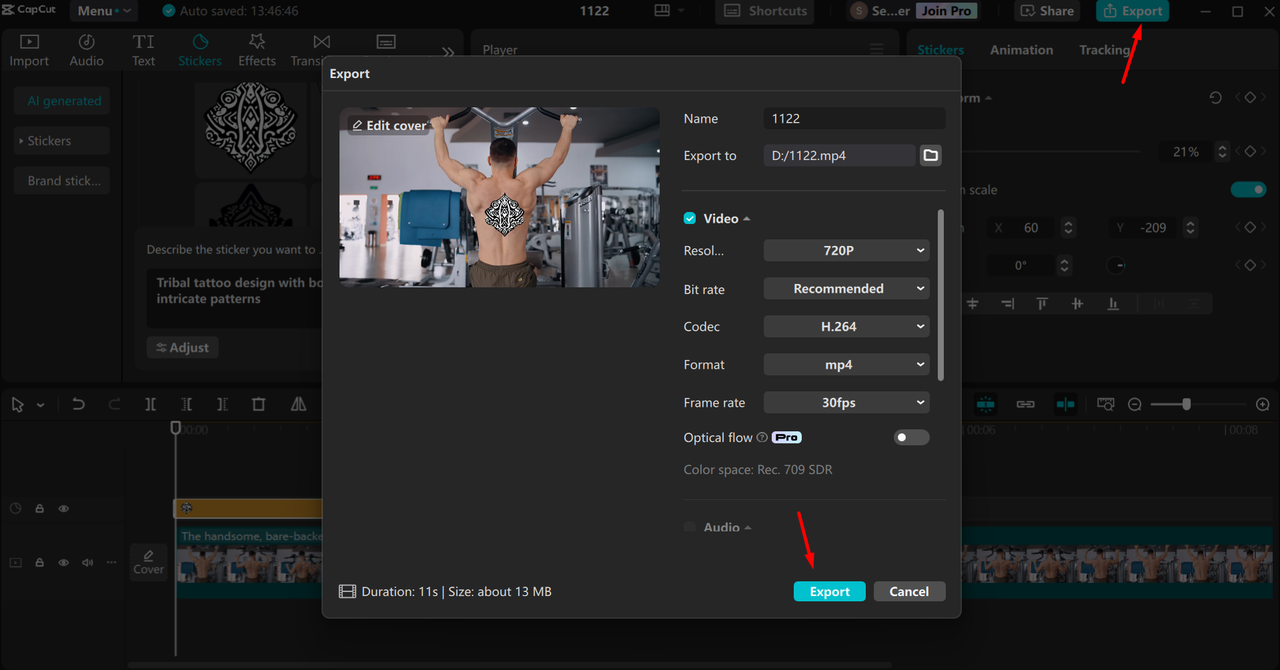Collapse the Audio section arrow

tap(747, 528)
